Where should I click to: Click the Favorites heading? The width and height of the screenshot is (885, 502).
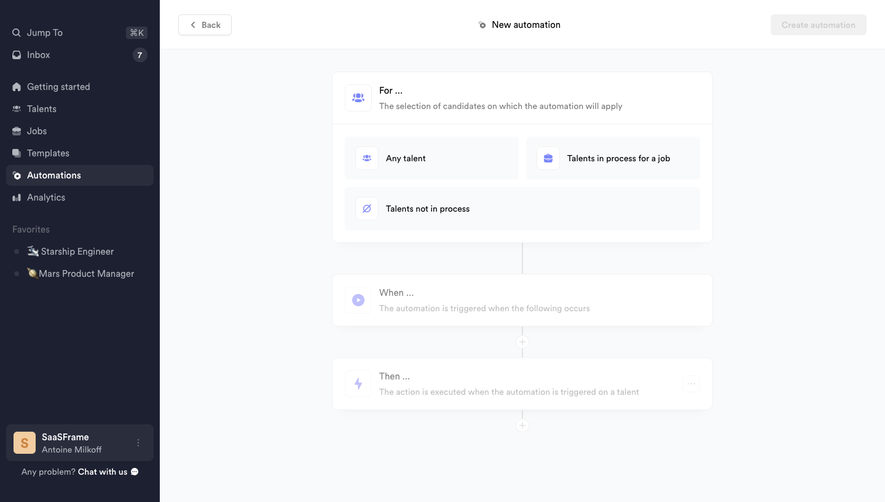click(x=31, y=229)
